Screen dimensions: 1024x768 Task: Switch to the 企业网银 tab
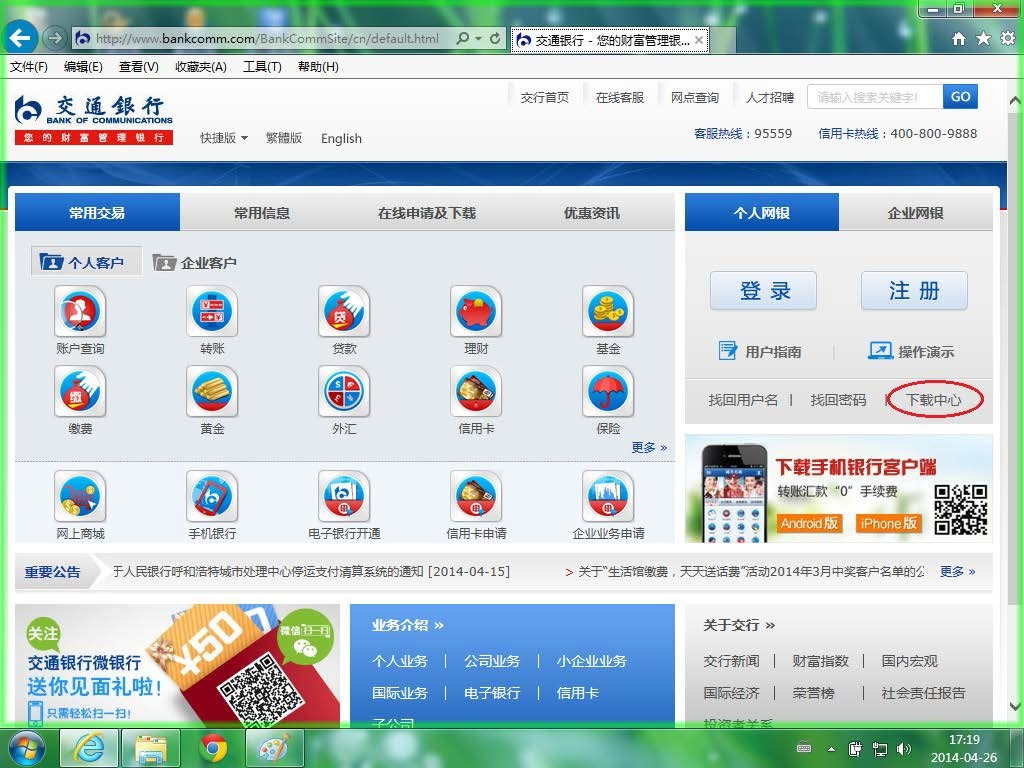point(916,213)
